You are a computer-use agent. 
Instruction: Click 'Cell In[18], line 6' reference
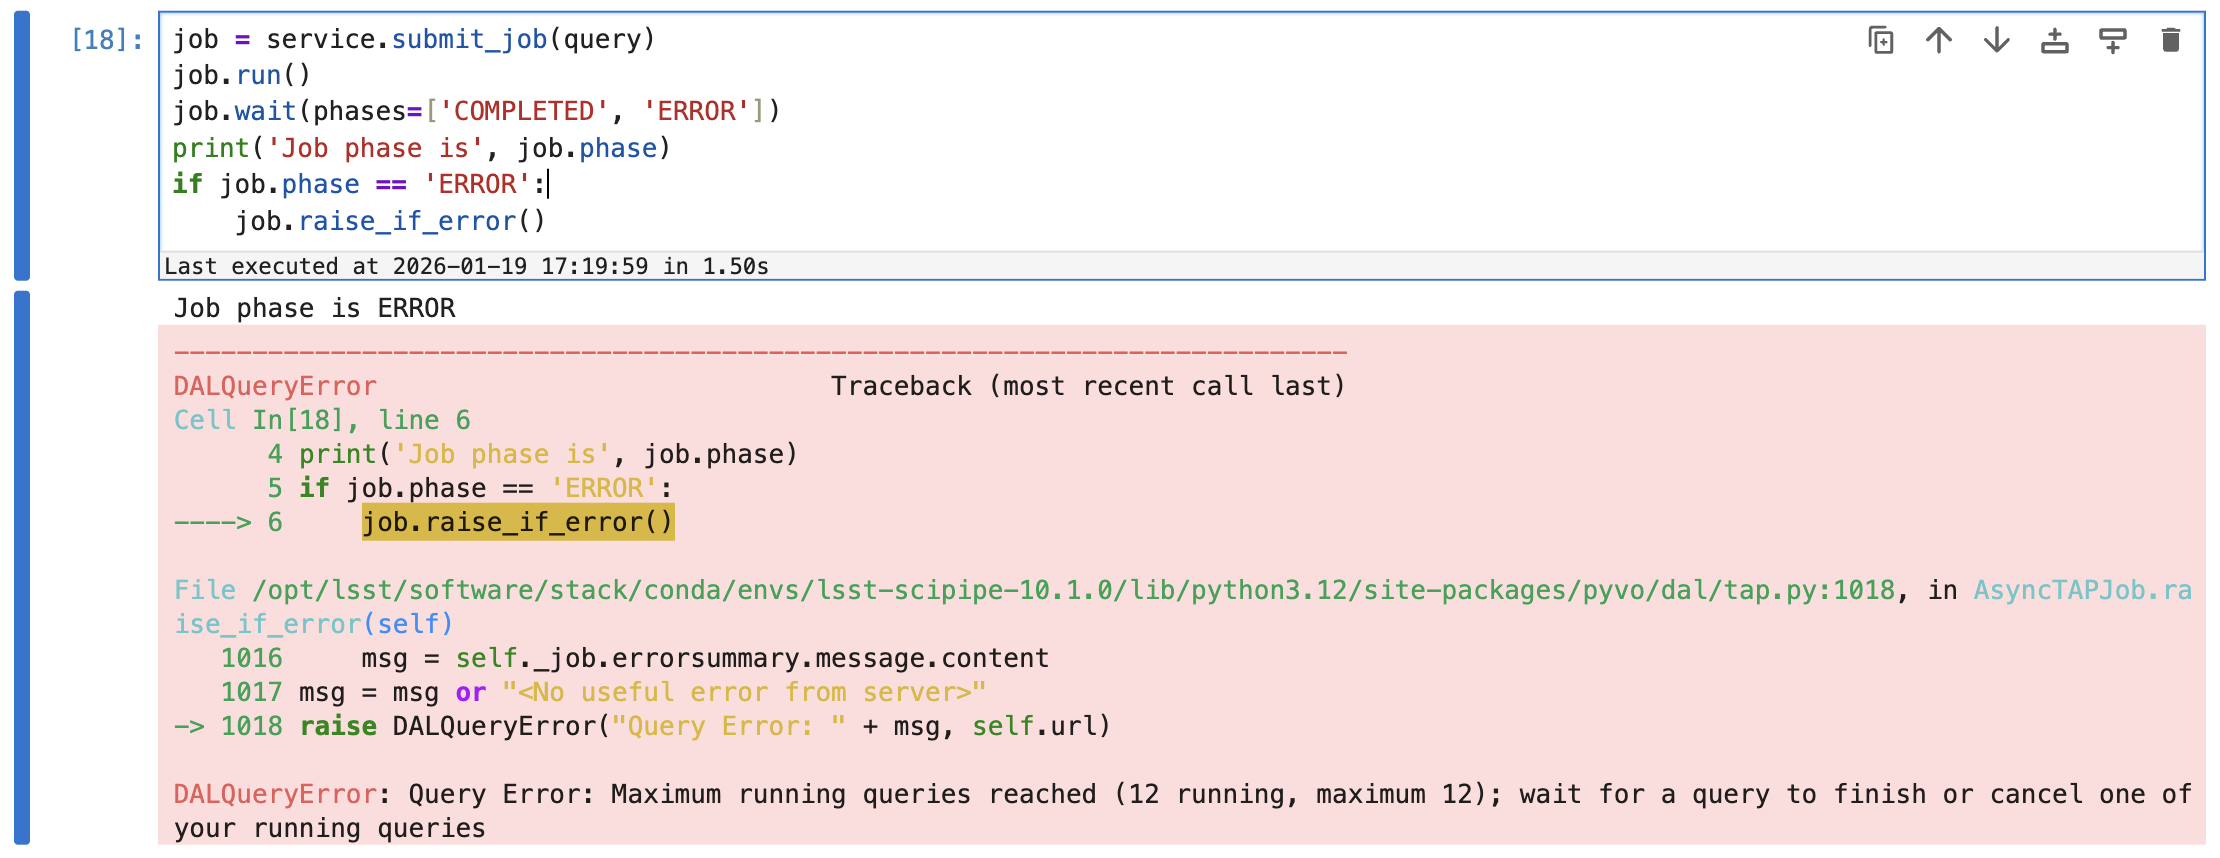[321, 420]
